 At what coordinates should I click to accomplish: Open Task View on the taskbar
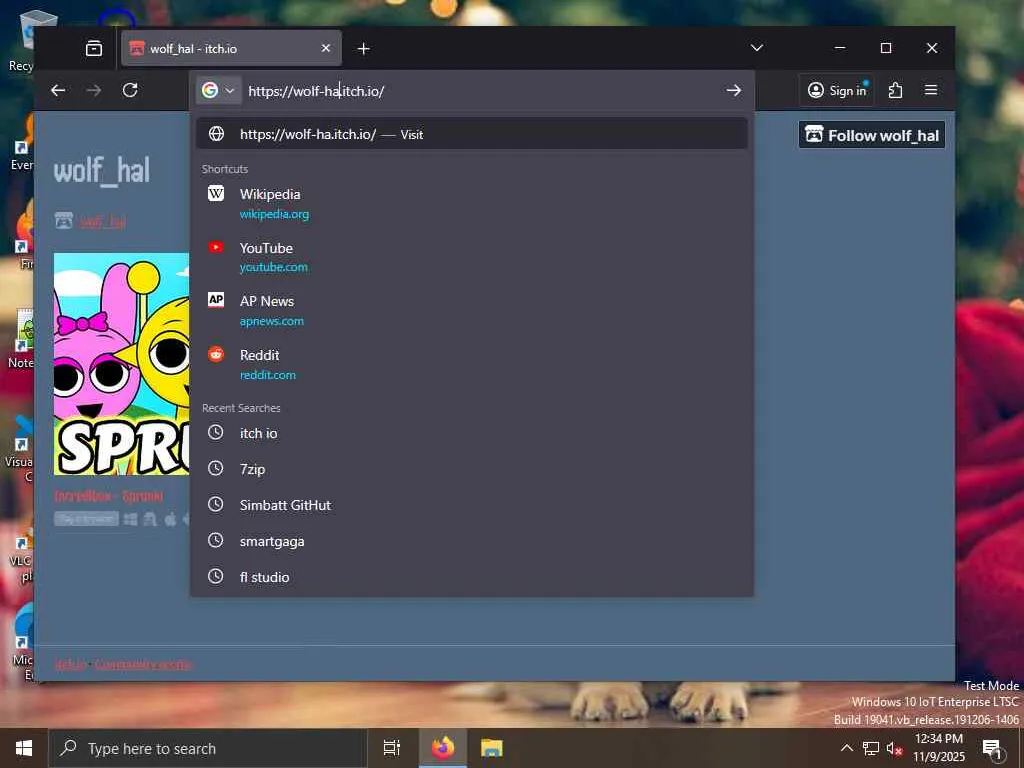391,748
